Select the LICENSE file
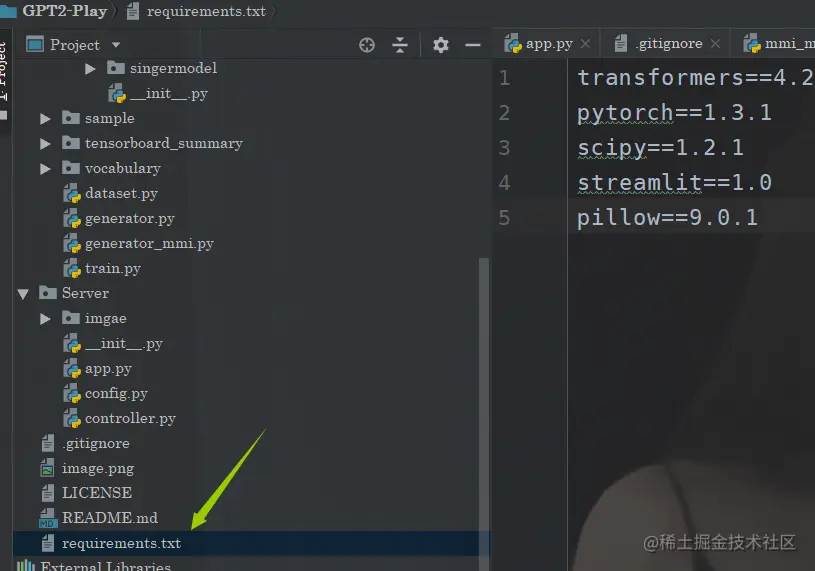815x571 pixels. [x=97, y=493]
